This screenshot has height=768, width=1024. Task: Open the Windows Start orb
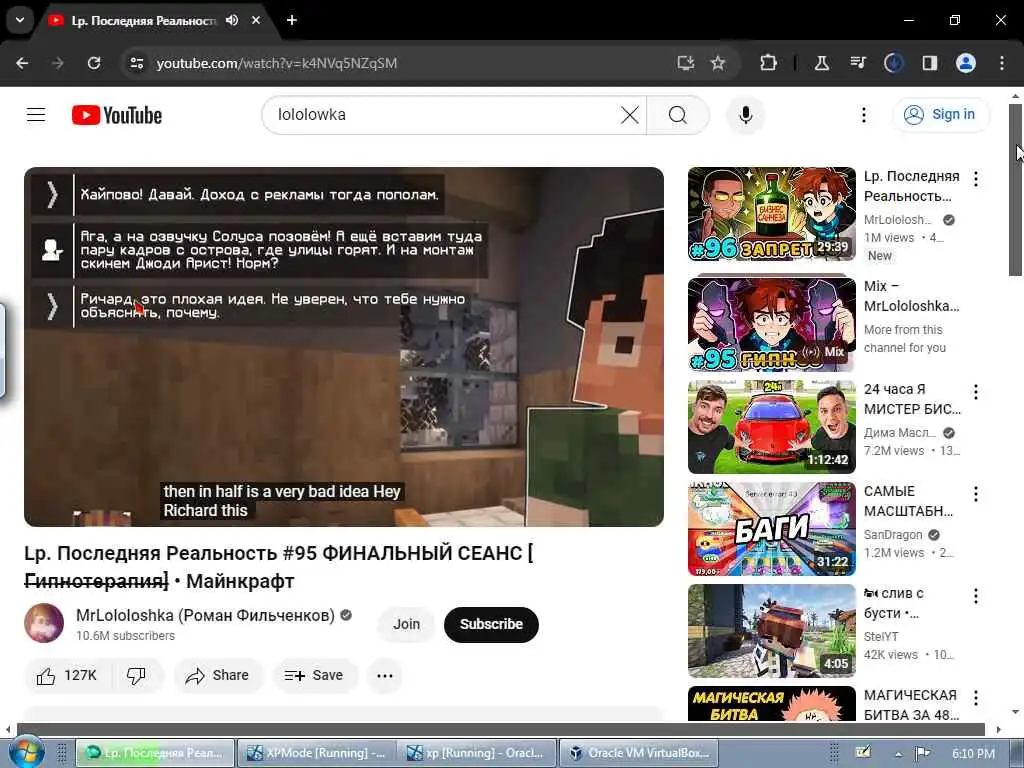coord(26,753)
